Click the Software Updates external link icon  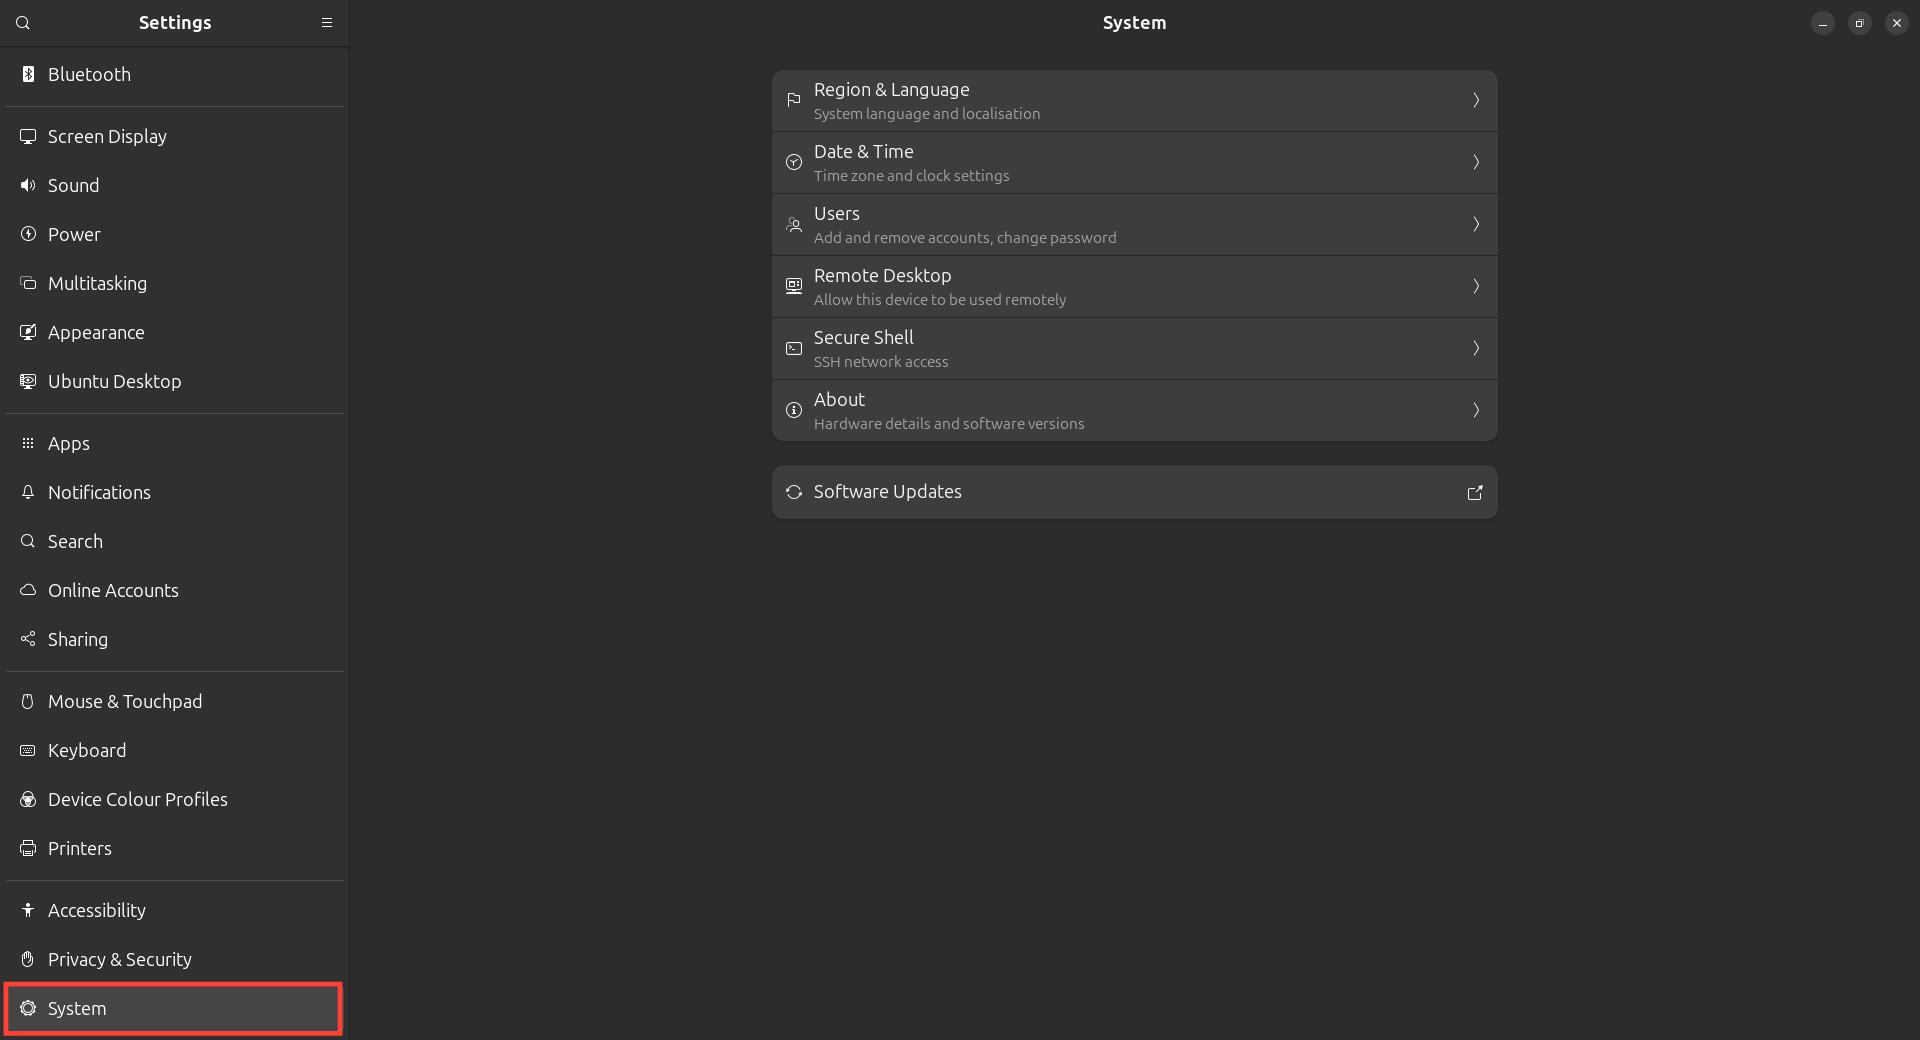click(1475, 492)
